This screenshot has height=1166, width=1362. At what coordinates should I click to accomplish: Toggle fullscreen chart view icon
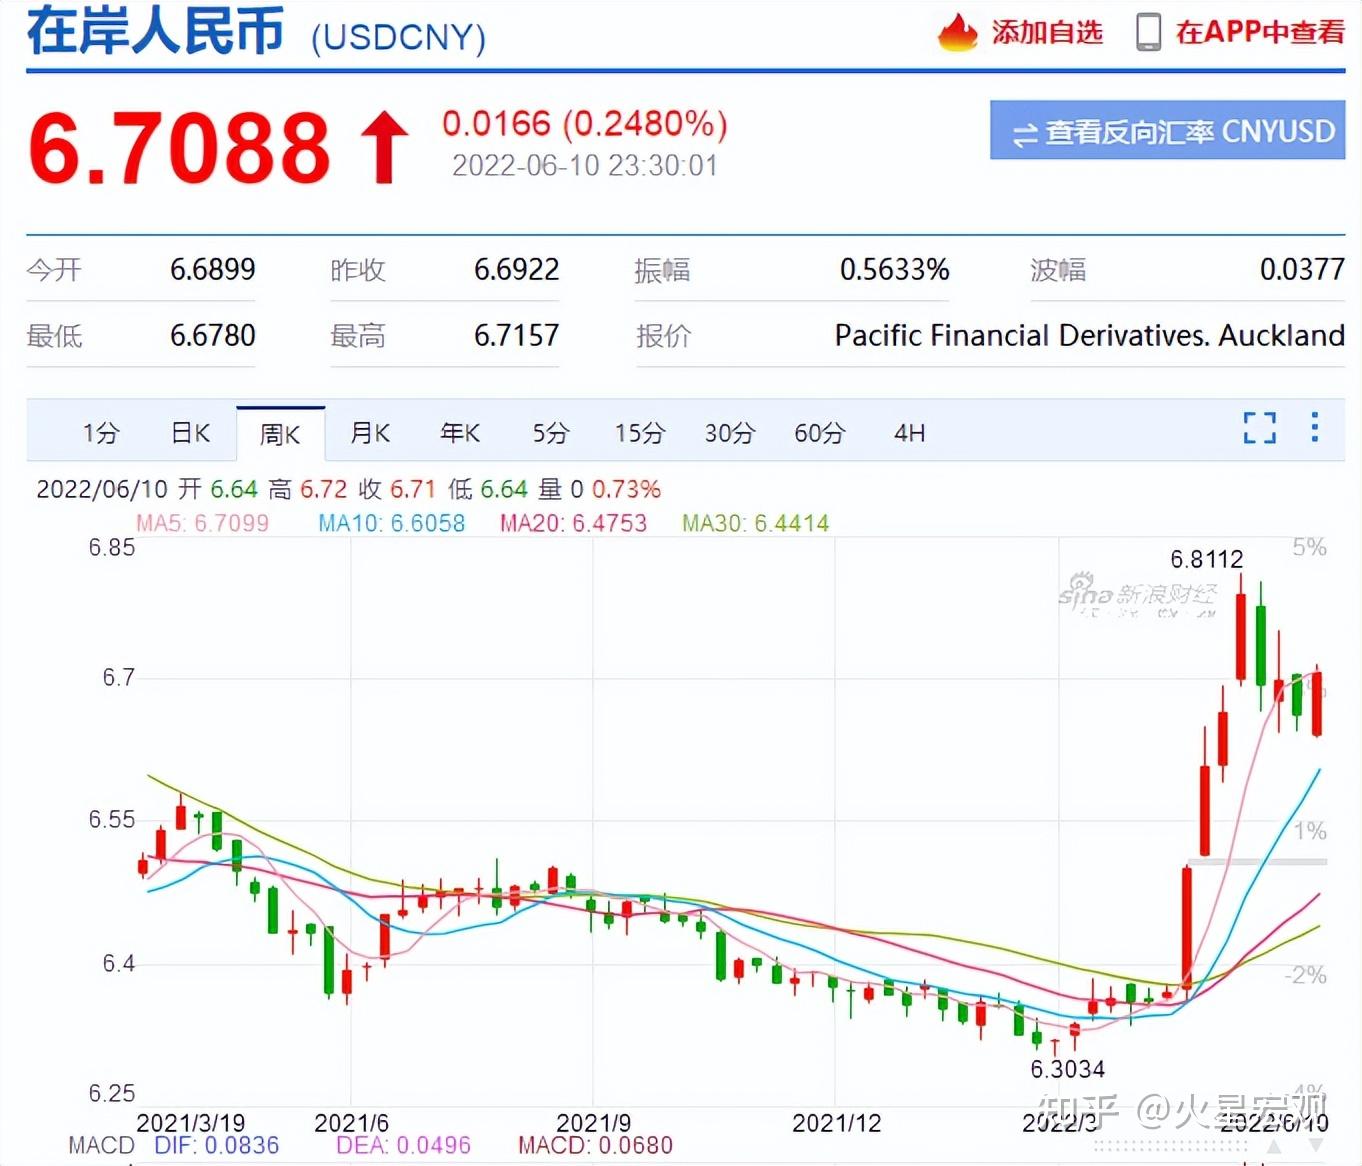(x=1260, y=427)
